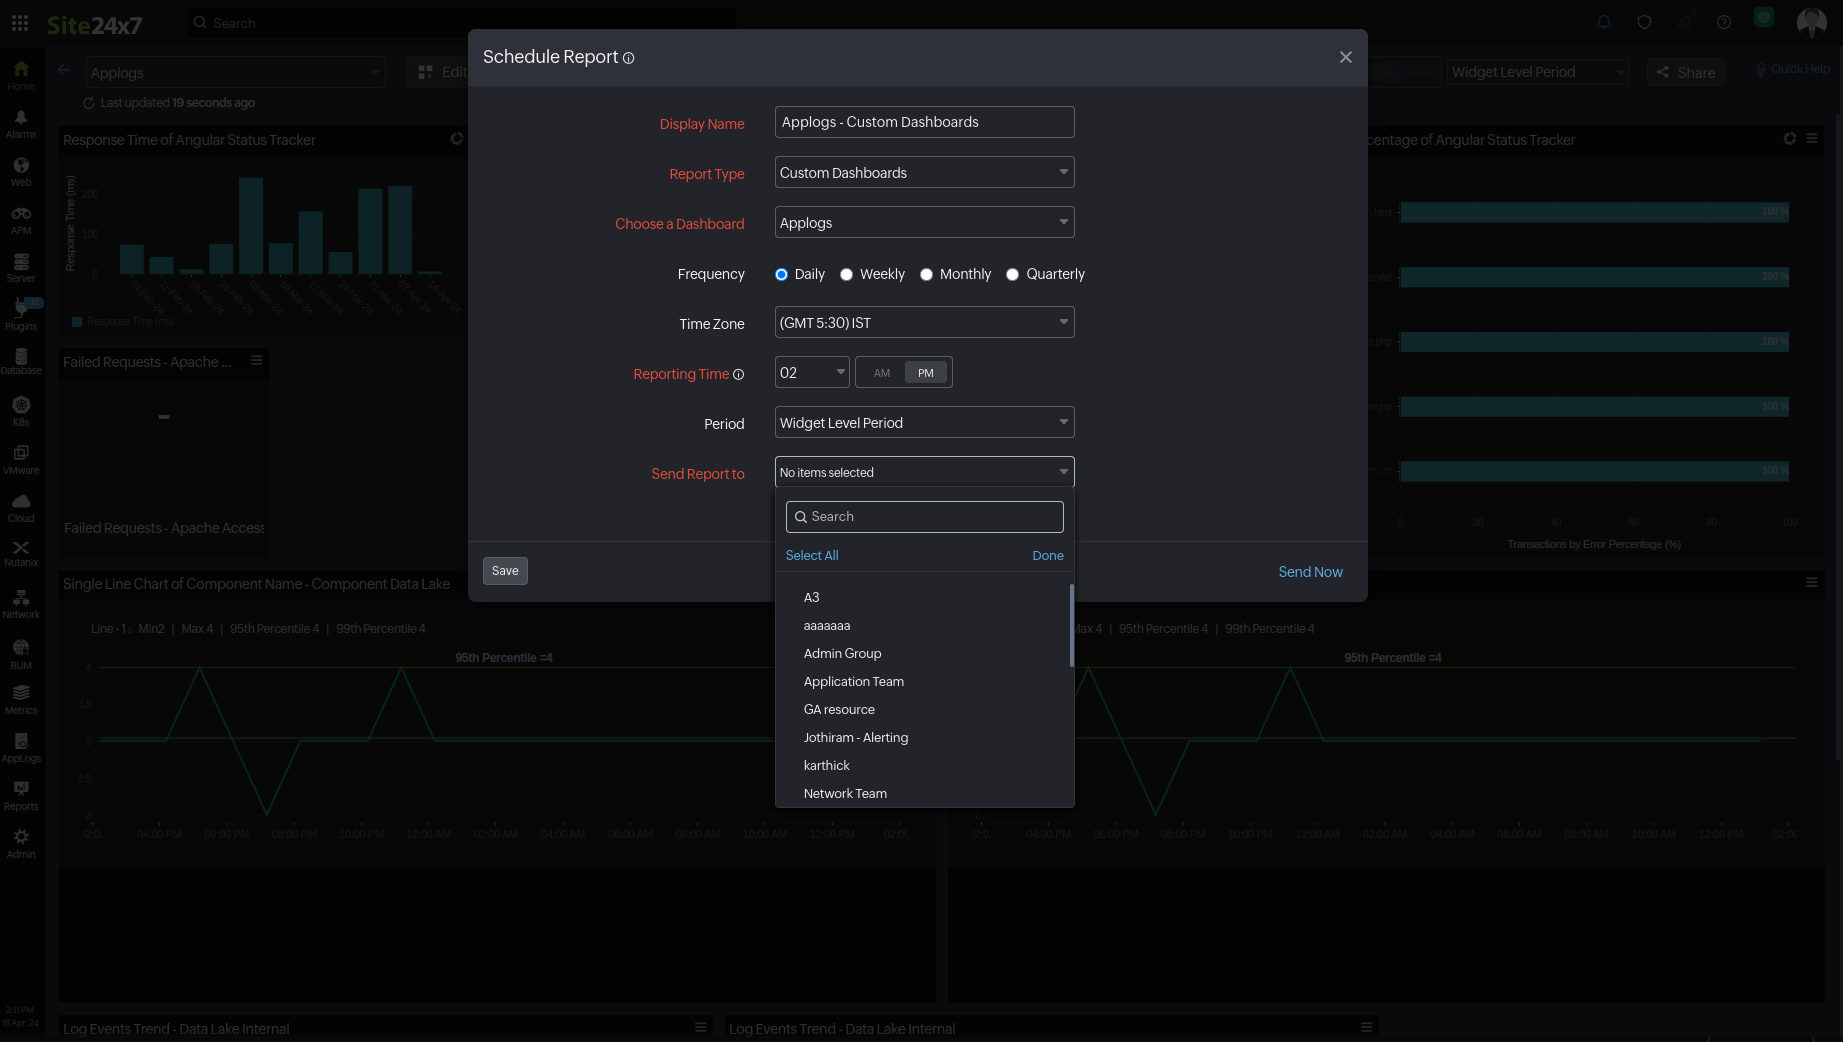Close the Schedule Report dialog
The height and width of the screenshot is (1042, 1843).
point(1346,57)
